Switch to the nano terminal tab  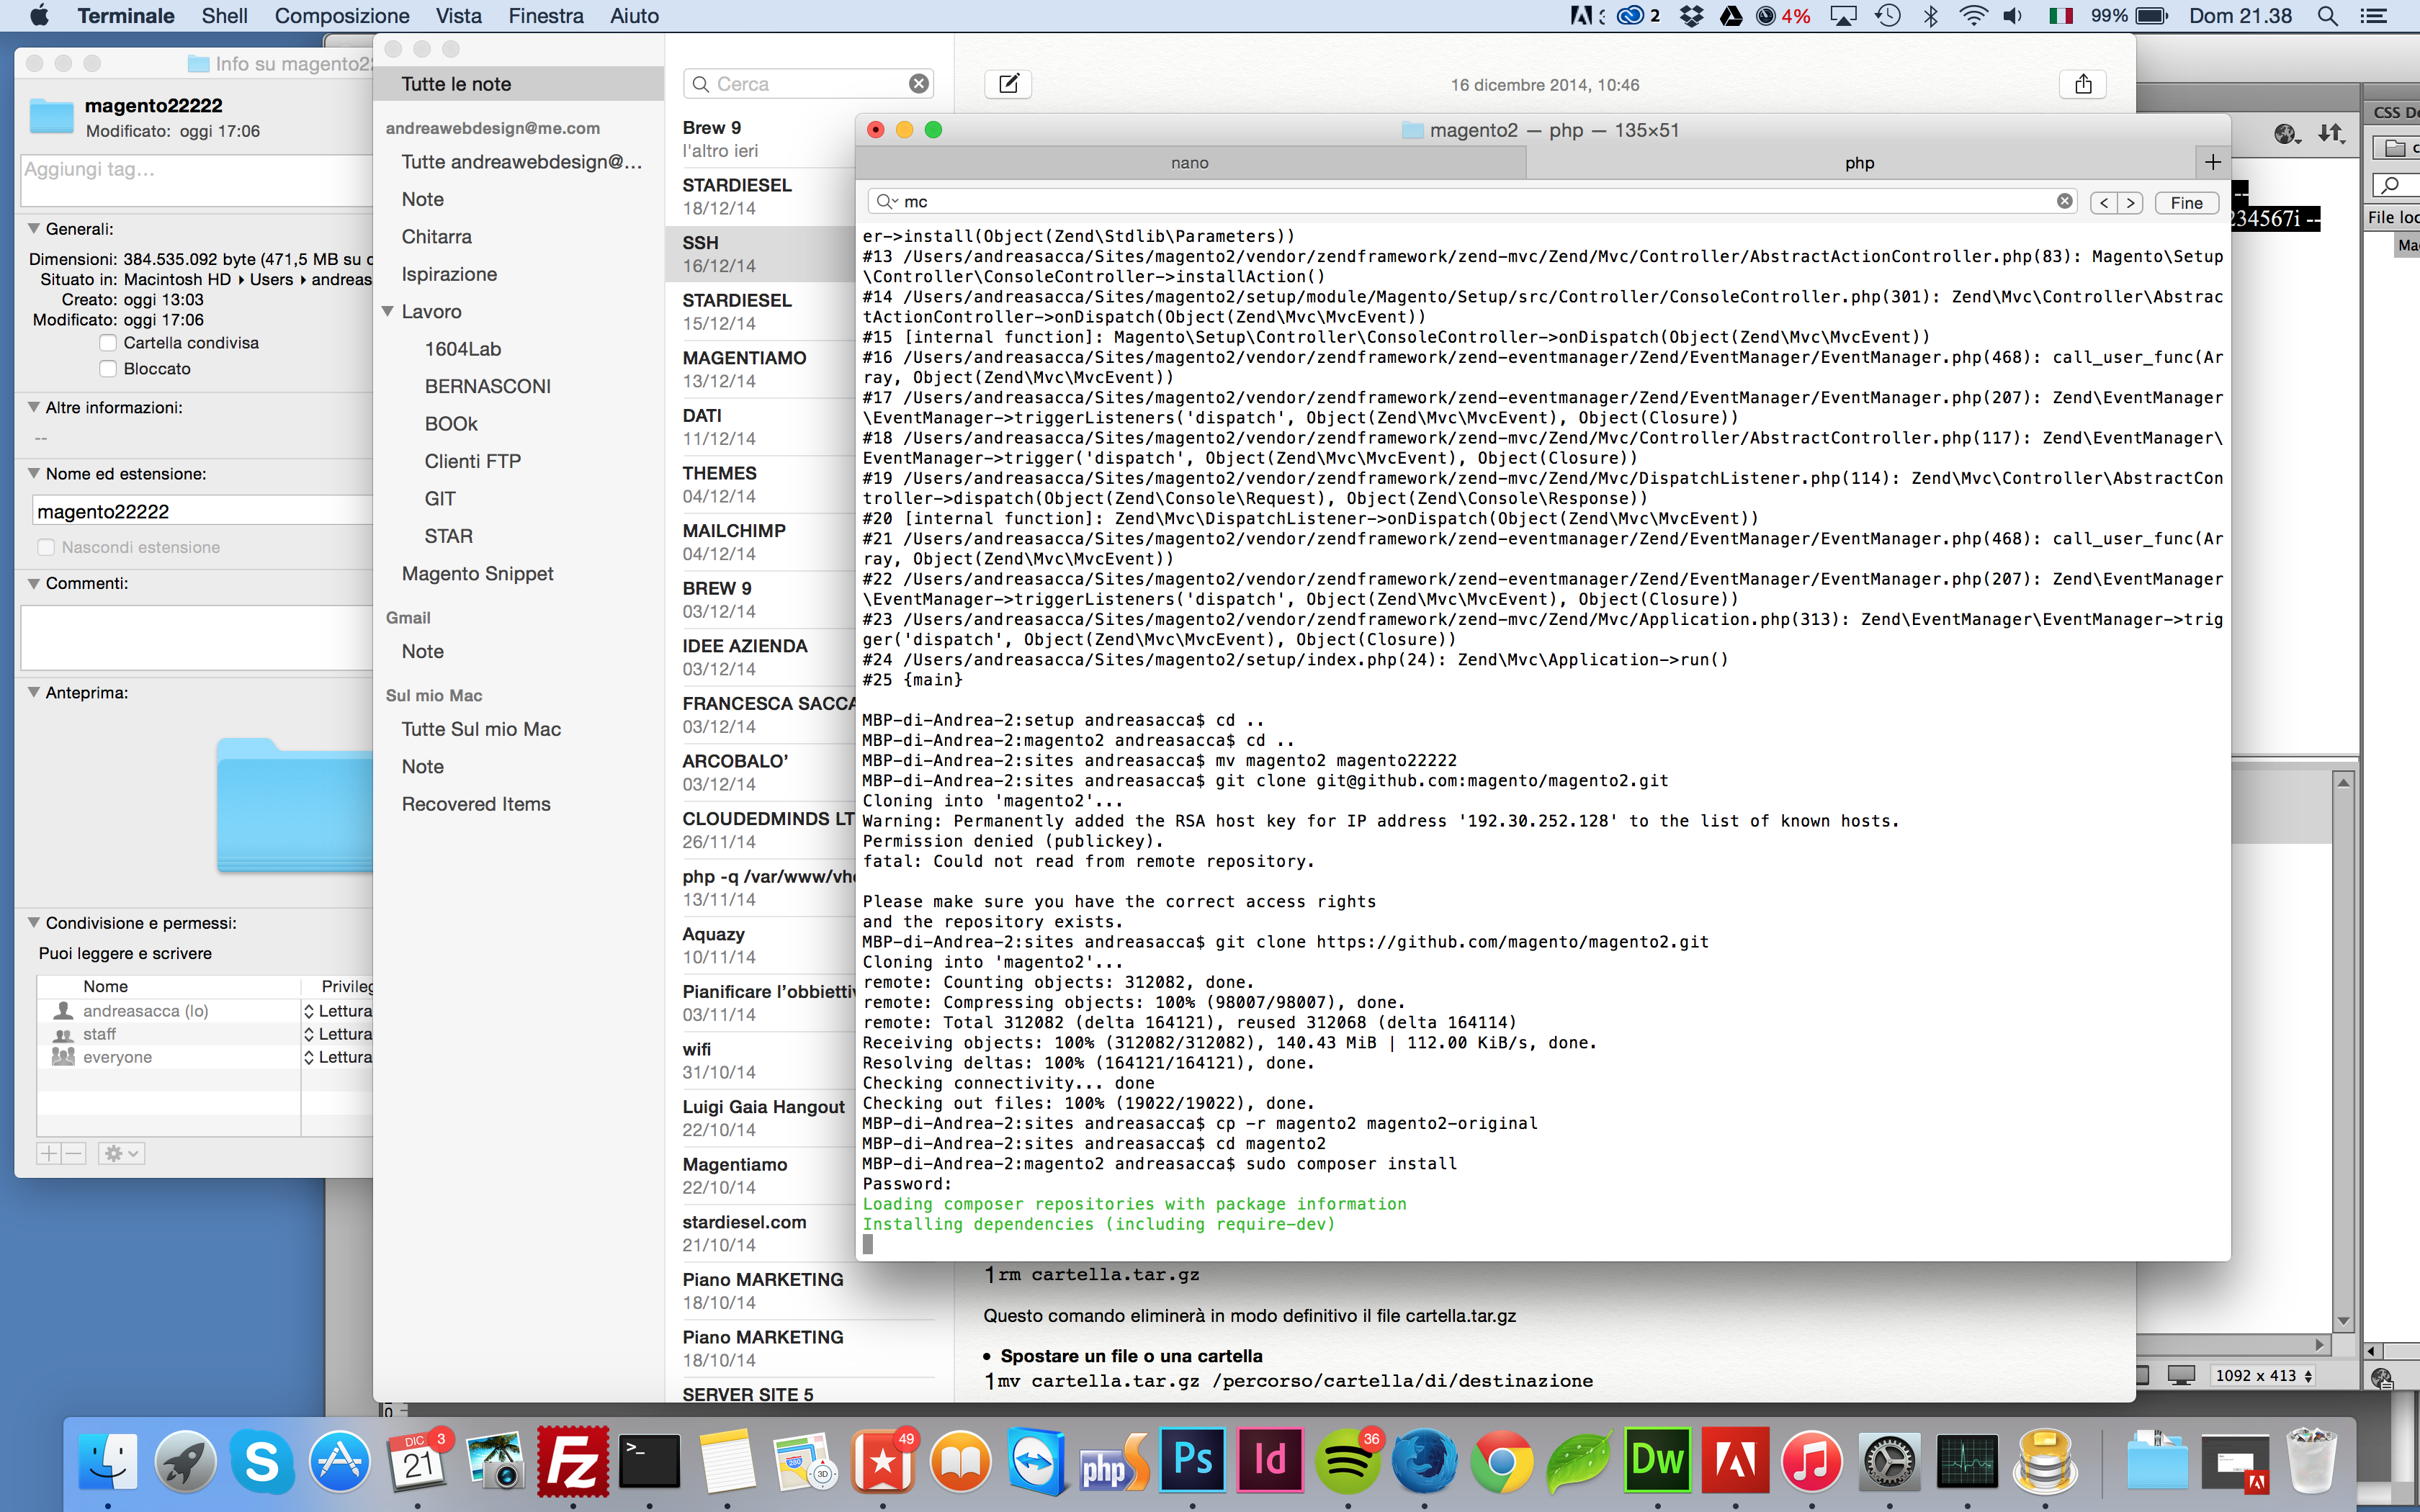pyautogui.click(x=1189, y=163)
